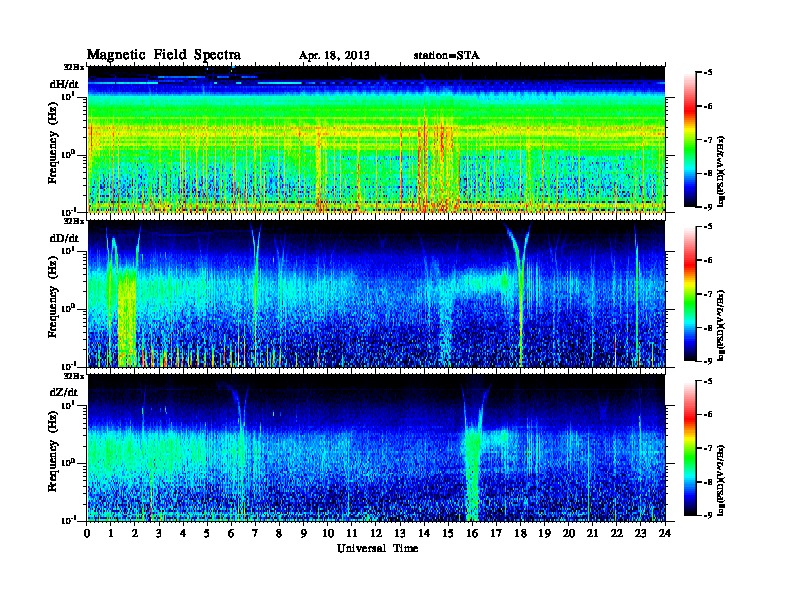Click hour 20 on the time axis
The width and height of the screenshot is (792, 612).
569,534
